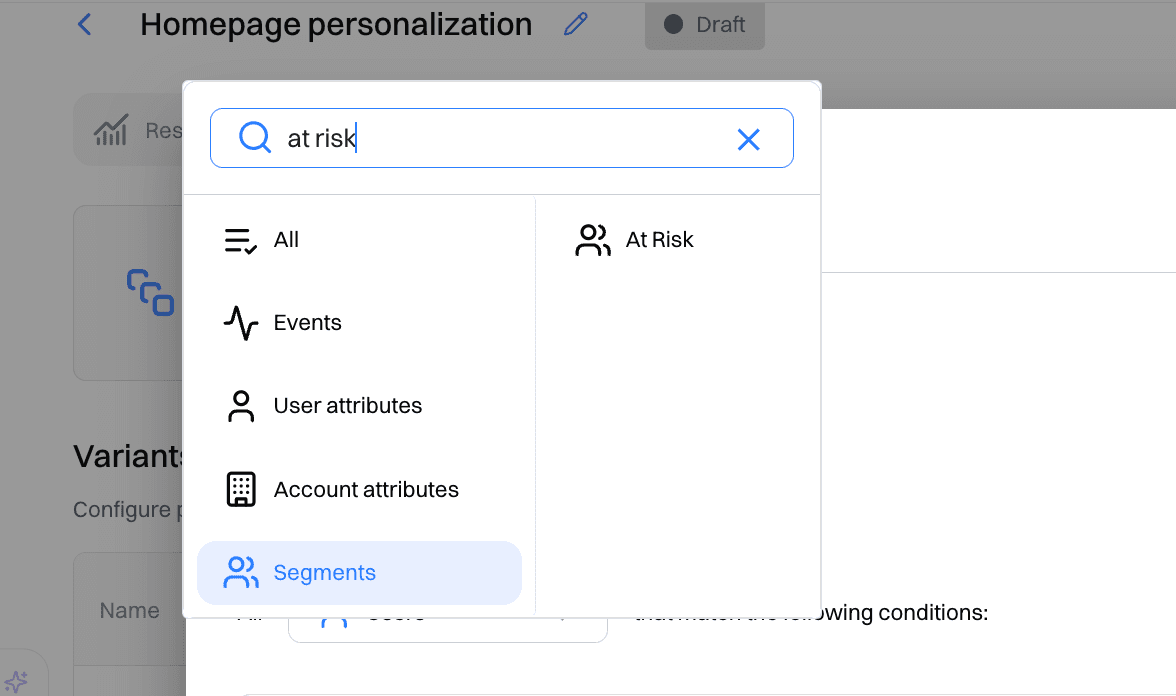
Task: Click the building icon for Account attributes
Action: coord(240,490)
